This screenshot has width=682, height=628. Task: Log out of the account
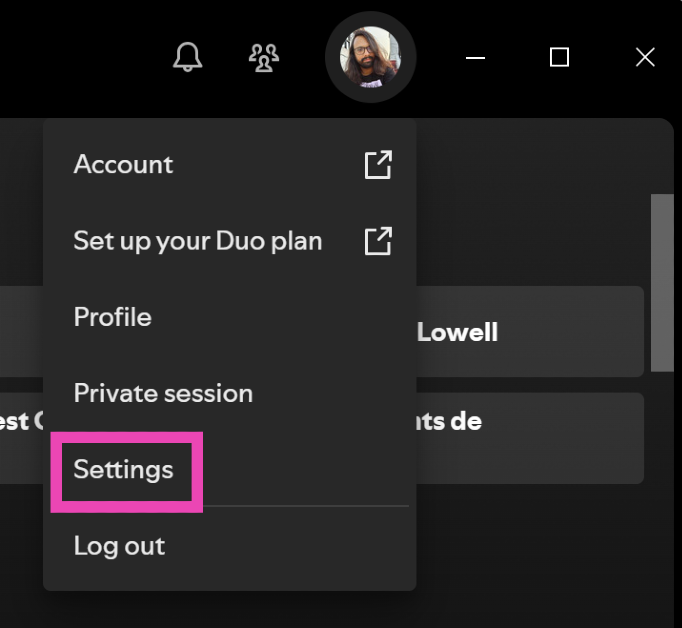(119, 546)
